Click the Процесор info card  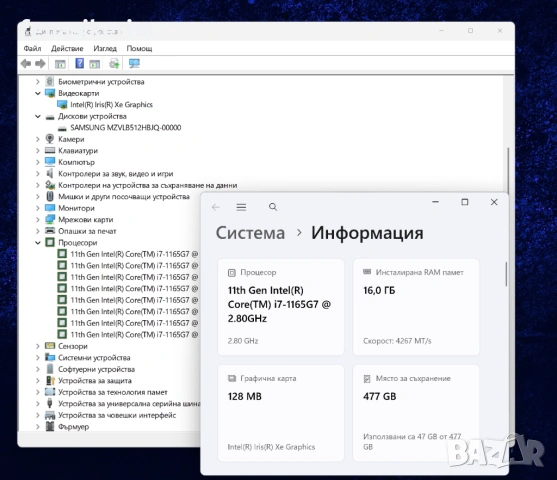coord(281,307)
